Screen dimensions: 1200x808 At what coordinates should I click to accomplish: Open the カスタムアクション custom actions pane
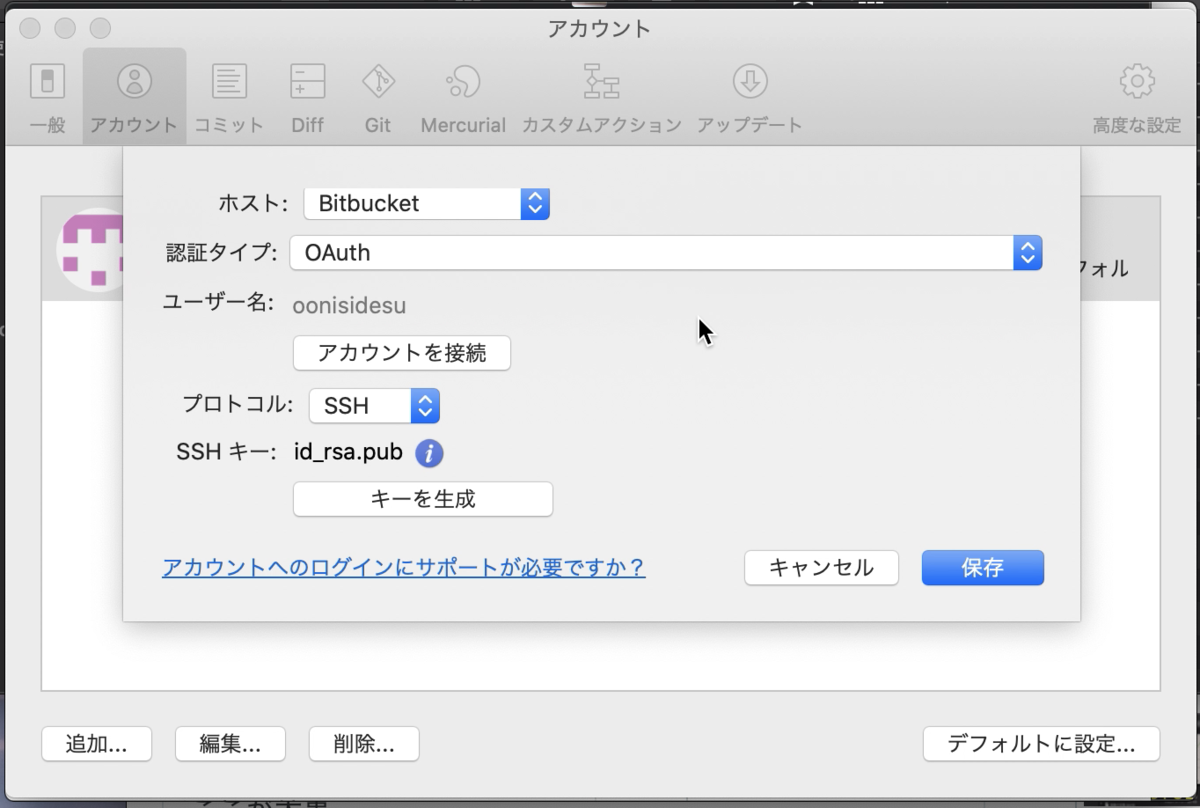[x=602, y=97]
